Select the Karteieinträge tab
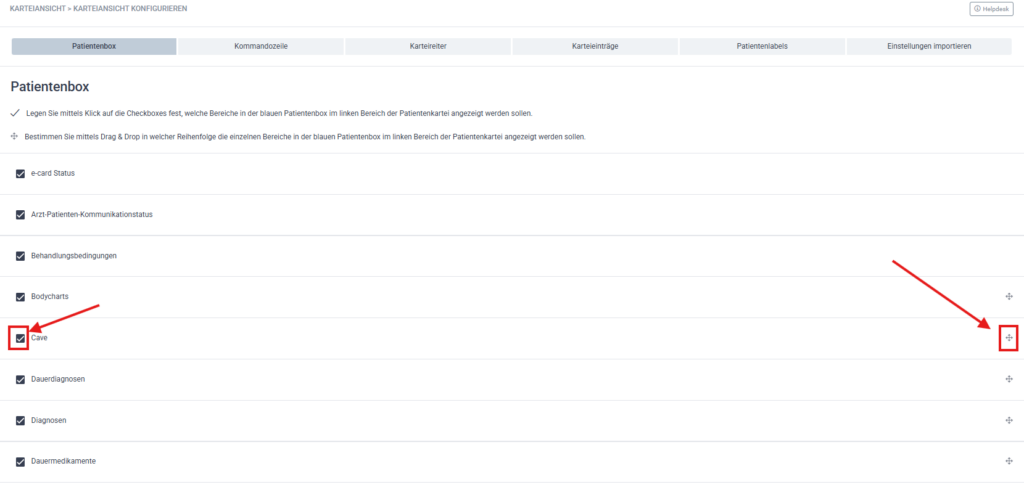The width and height of the screenshot is (1024, 487). [x=595, y=47]
